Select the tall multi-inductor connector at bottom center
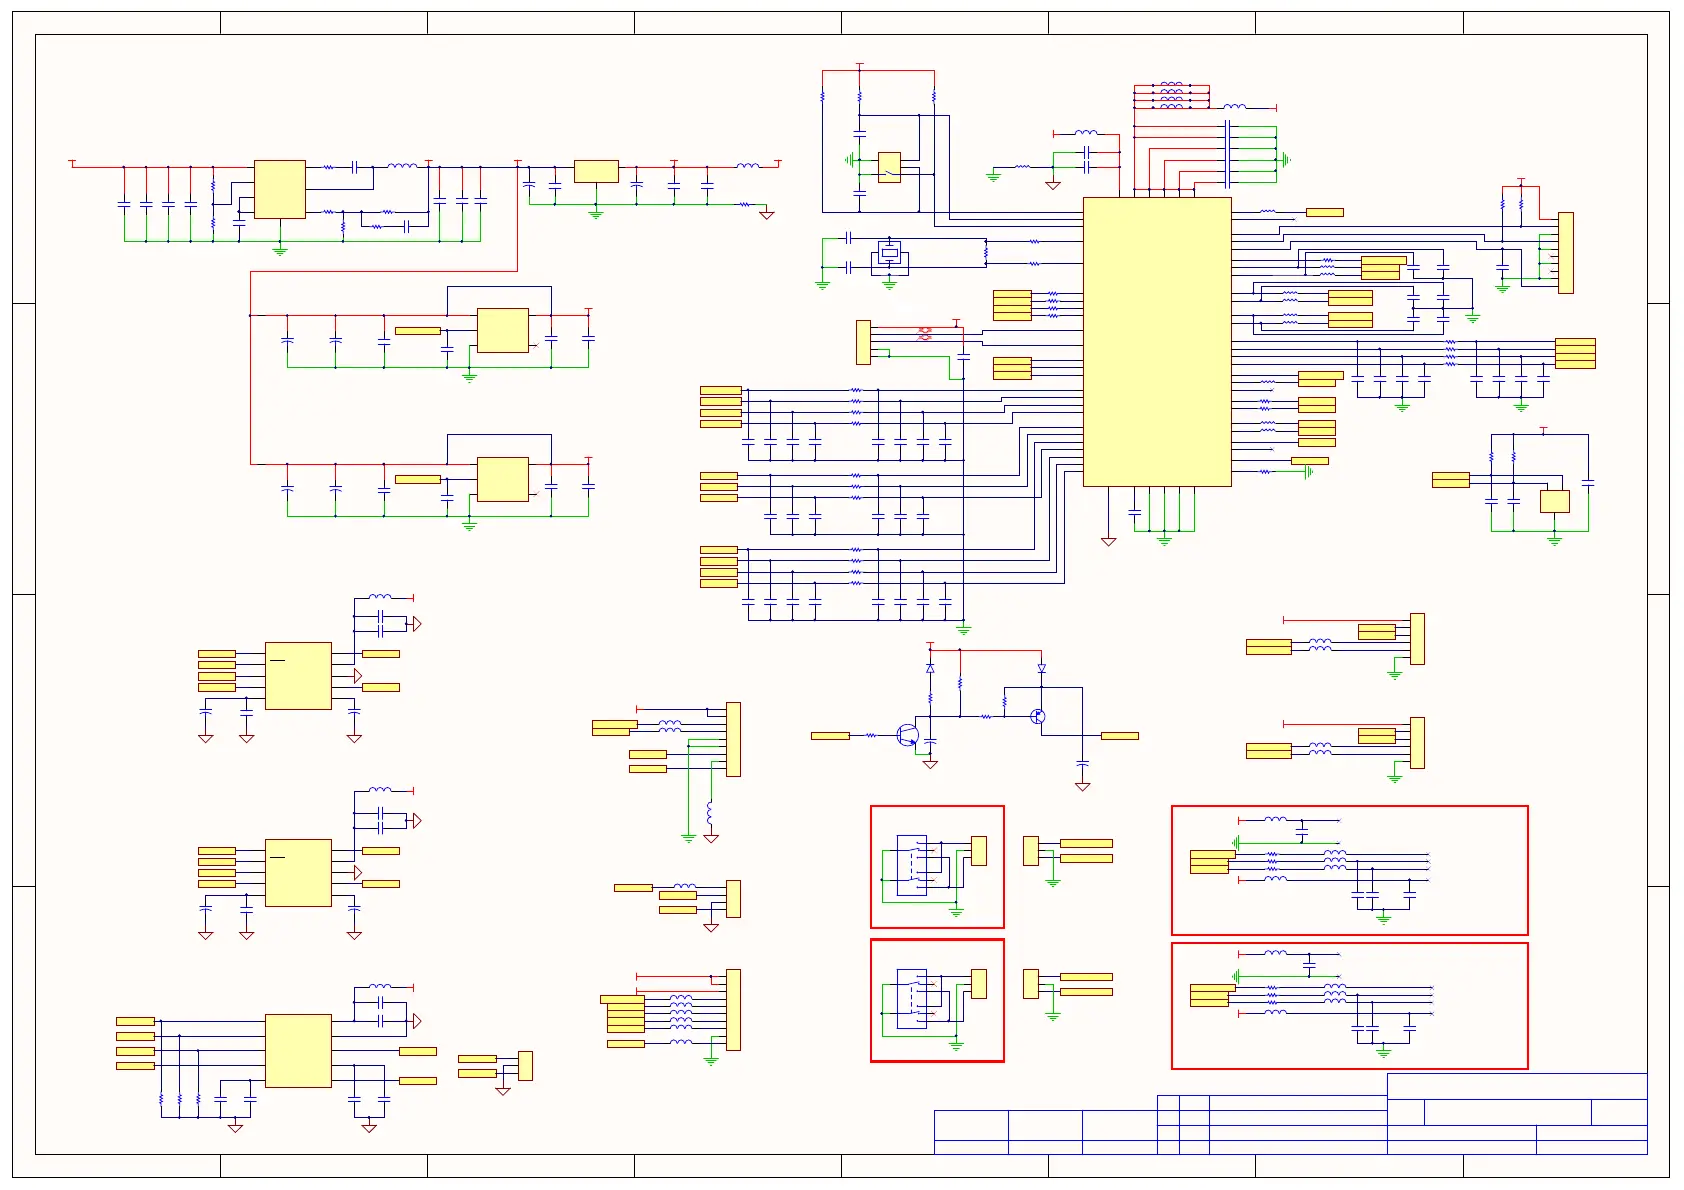This screenshot has height=1190, width=1684. pos(733,1010)
